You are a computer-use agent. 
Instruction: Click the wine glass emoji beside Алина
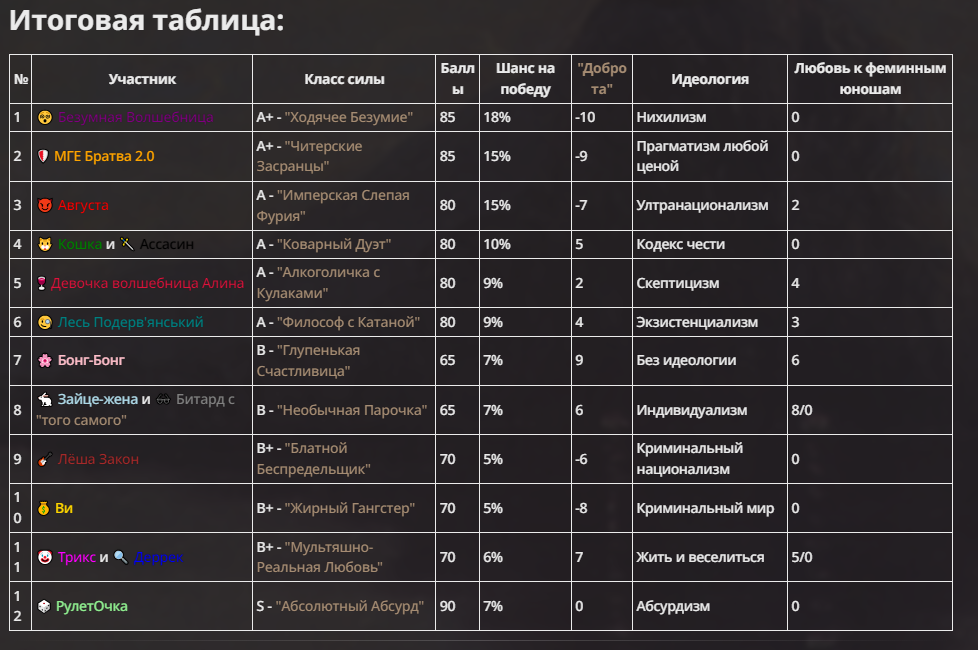click(x=43, y=283)
